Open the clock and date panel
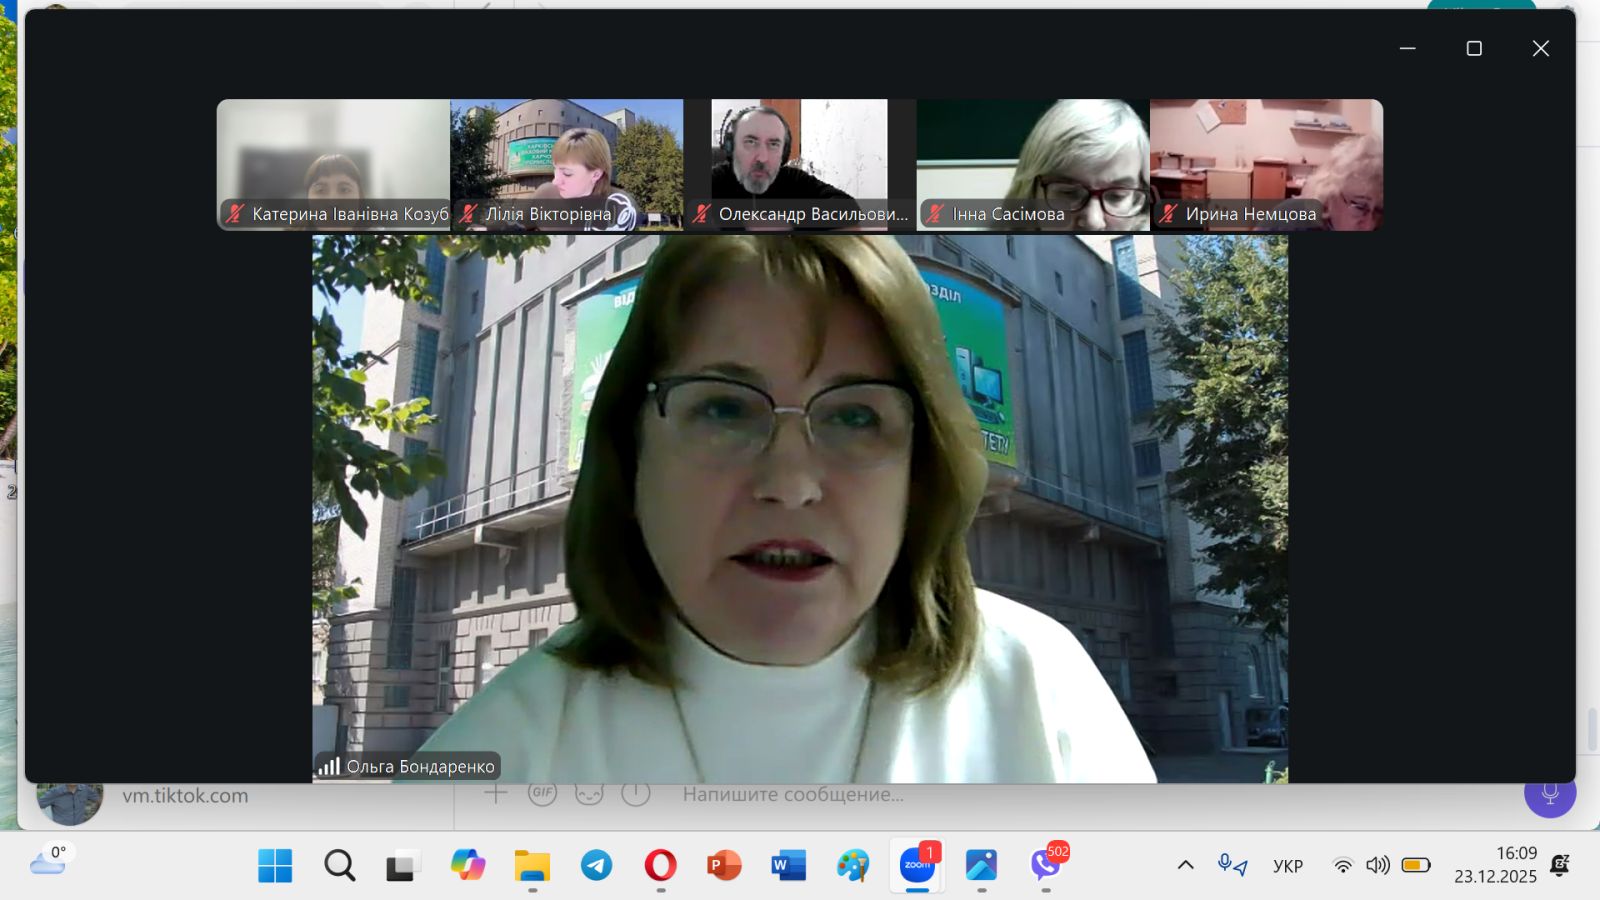This screenshot has height=900, width=1600. [1495, 865]
